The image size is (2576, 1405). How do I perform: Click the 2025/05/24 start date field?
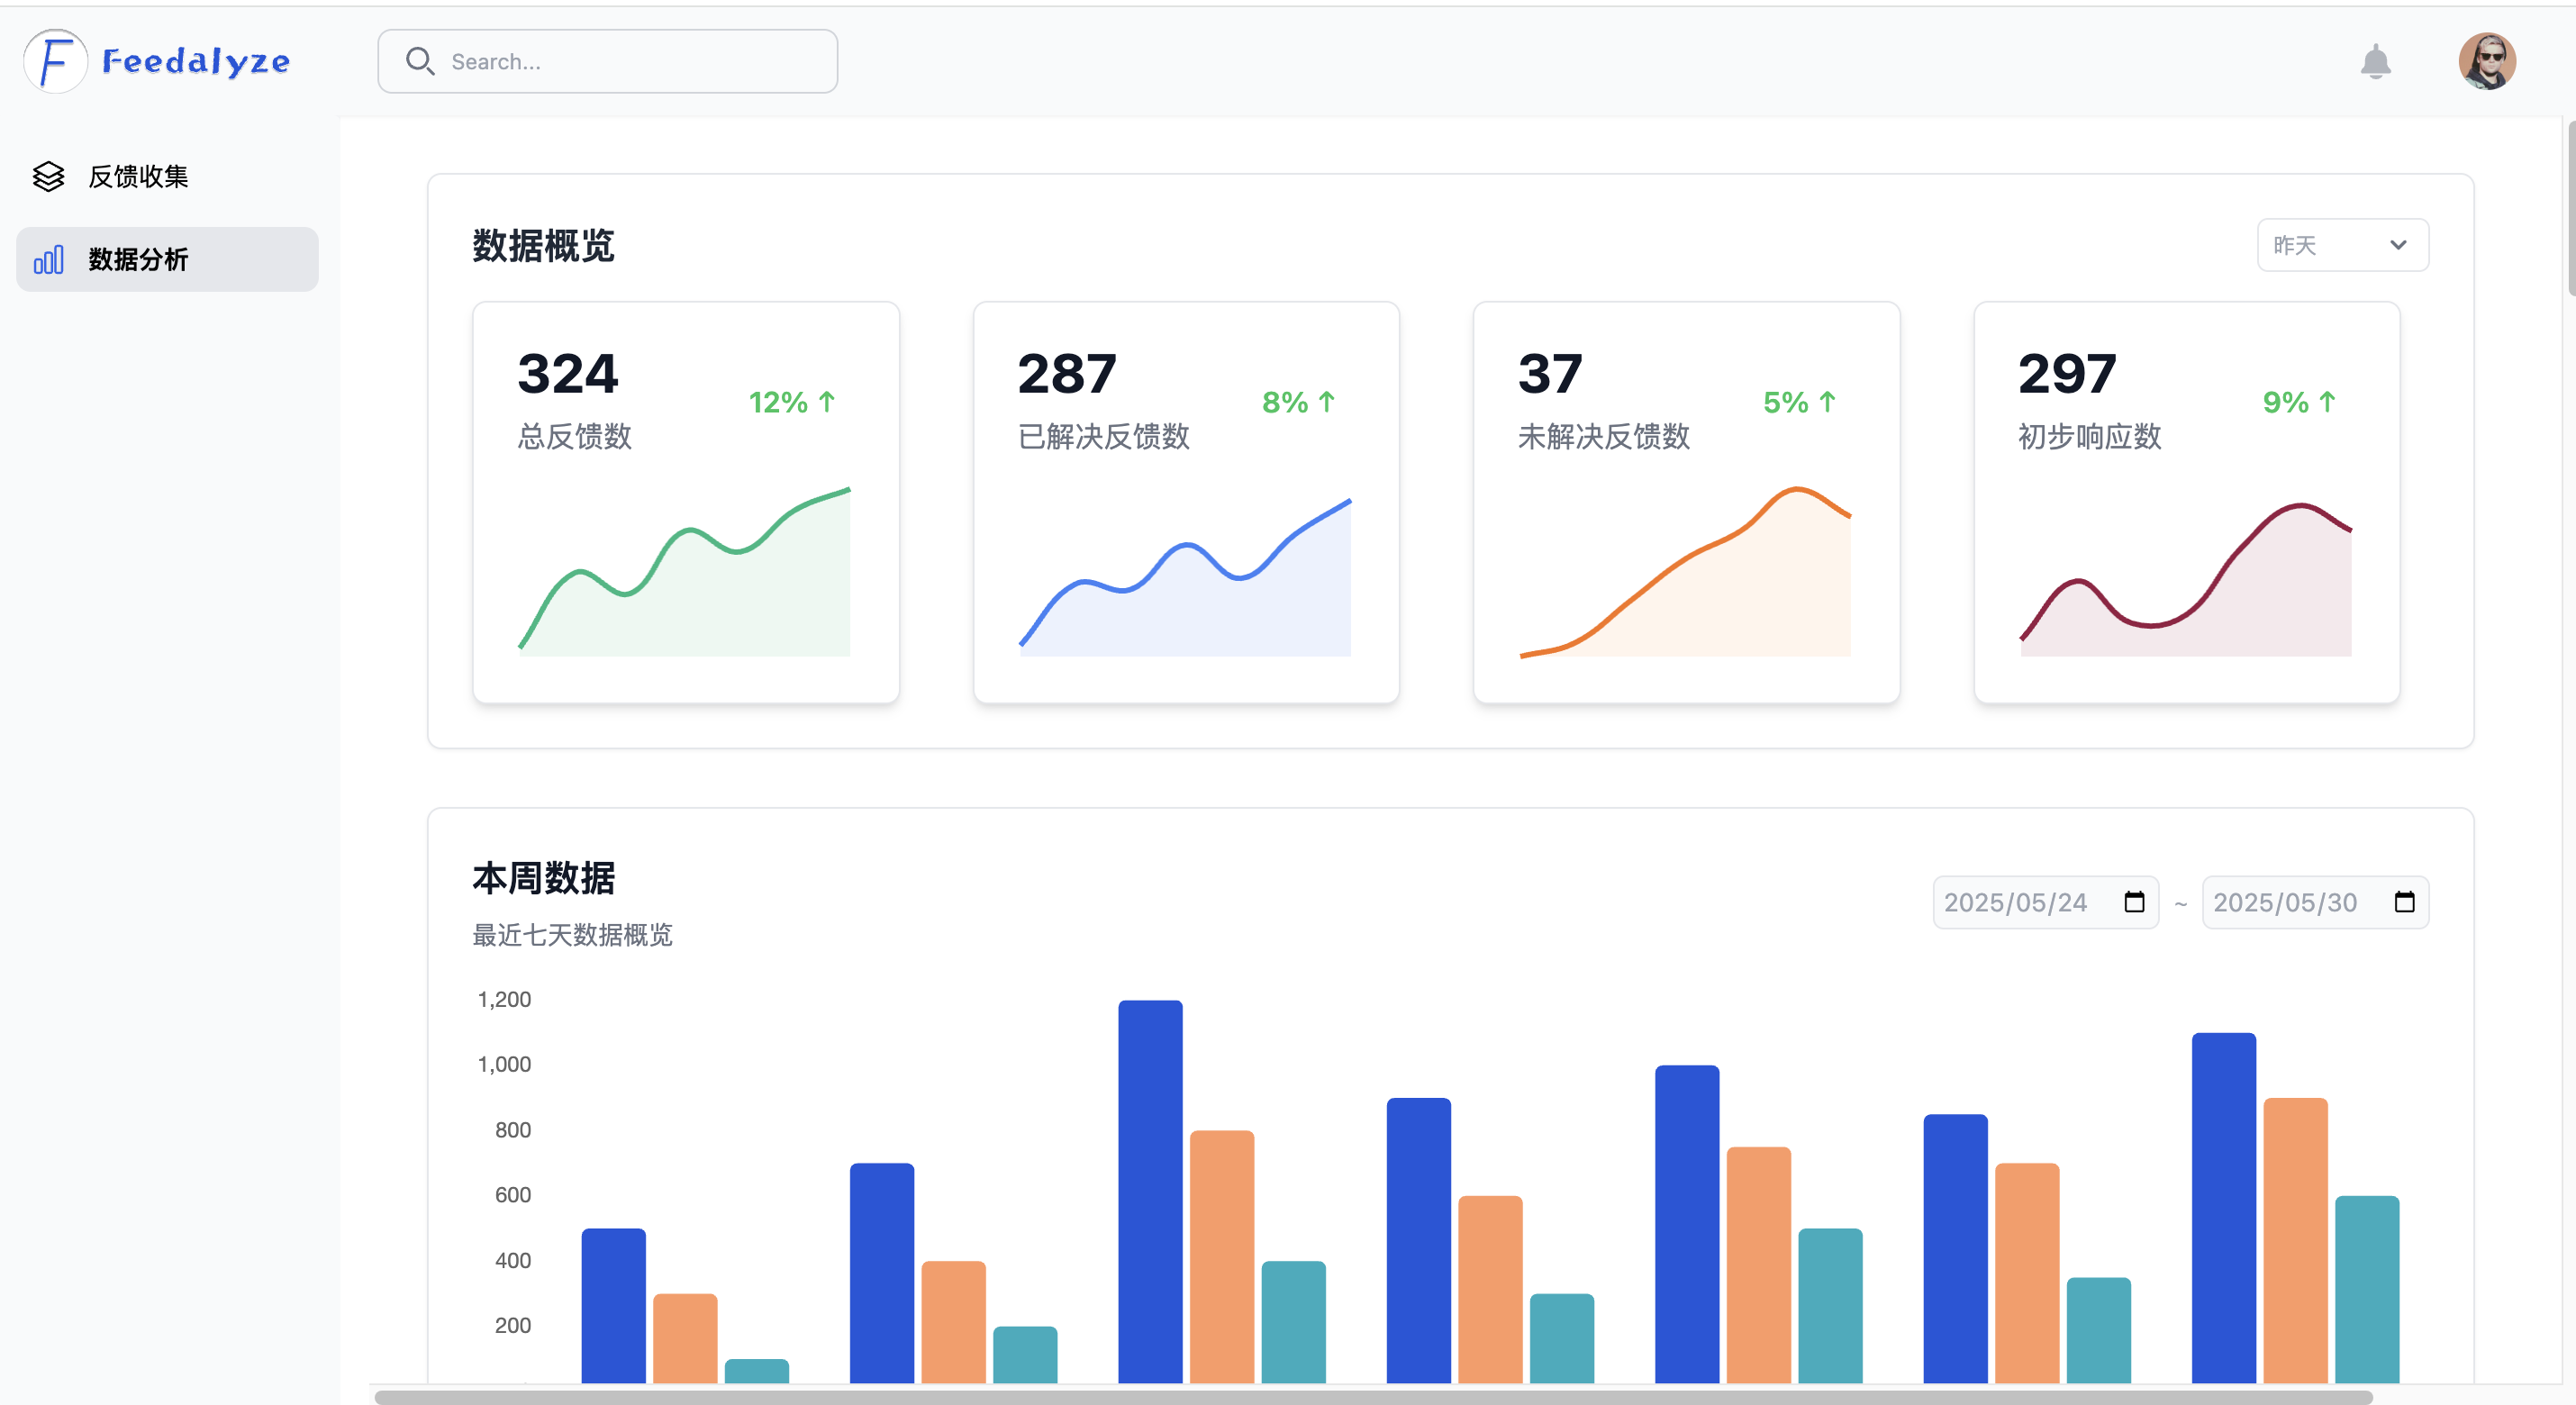[x=2015, y=902]
